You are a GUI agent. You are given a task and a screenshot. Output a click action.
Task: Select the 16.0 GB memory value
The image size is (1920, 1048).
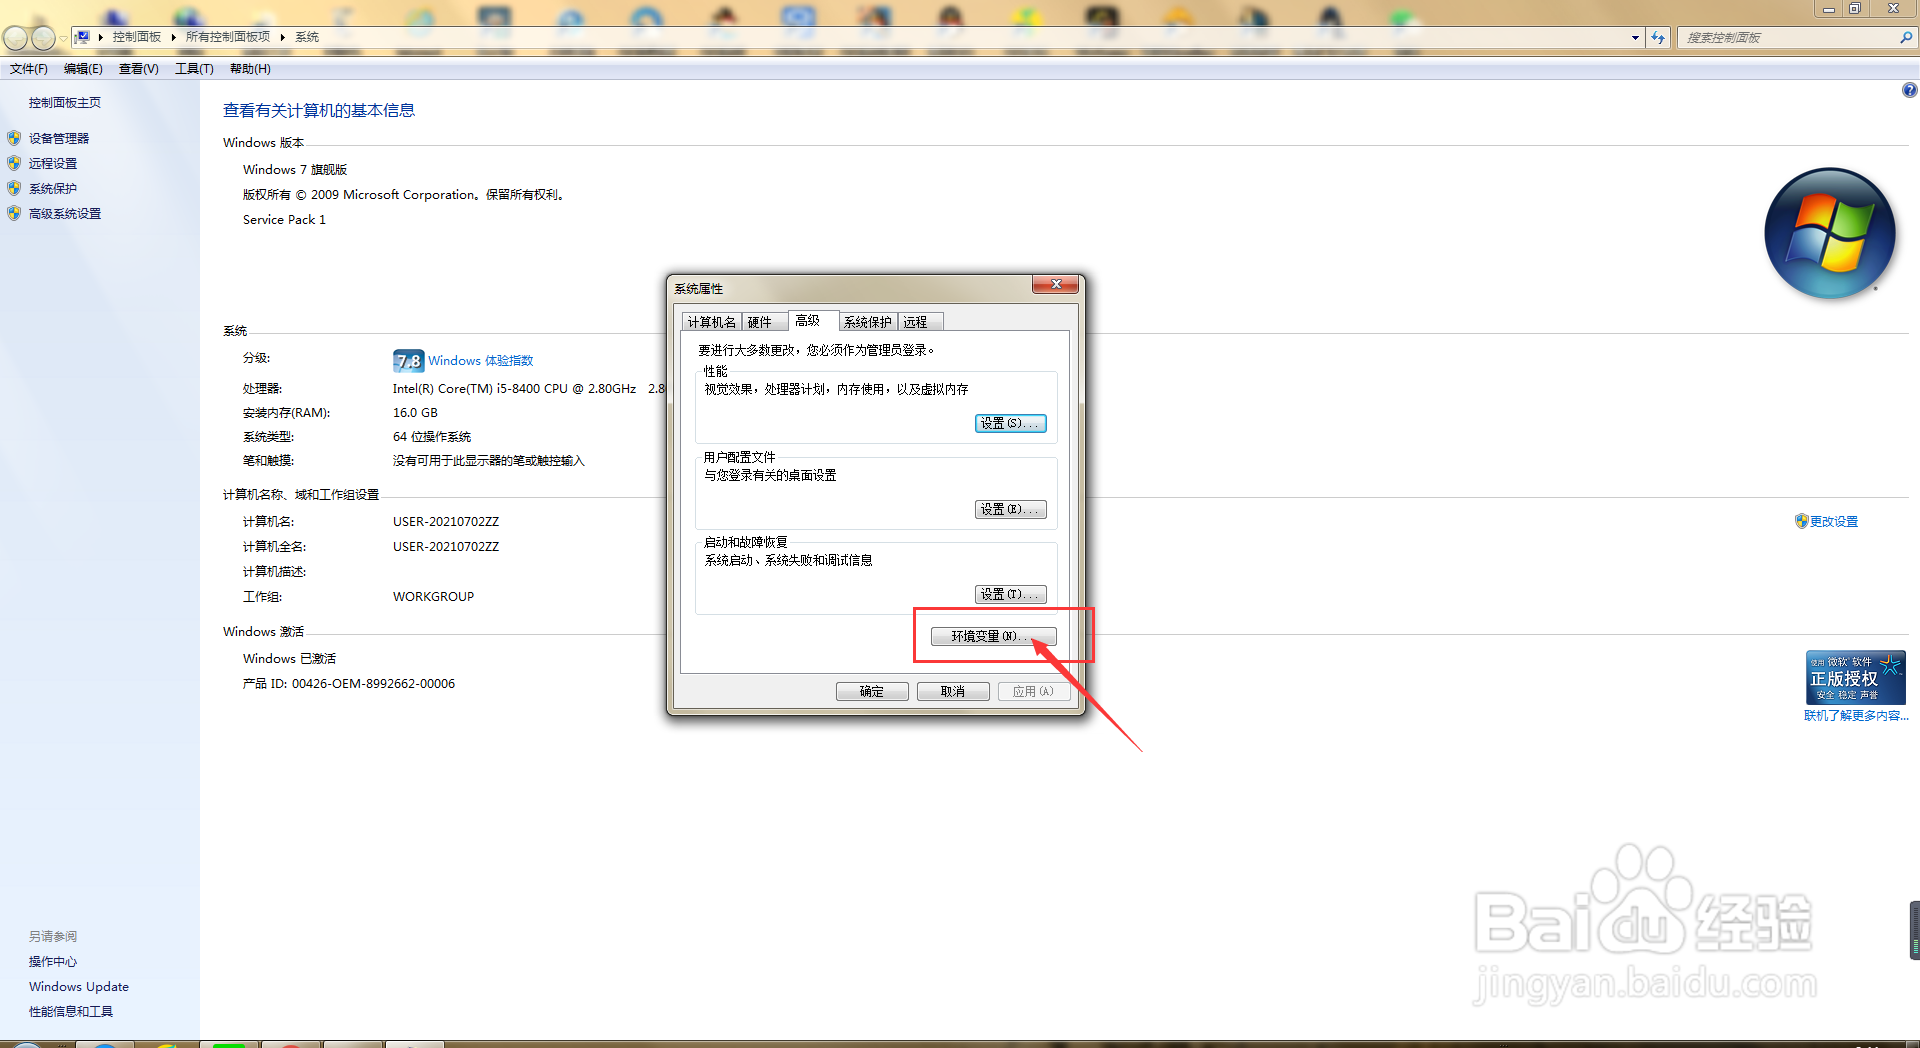[415, 412]
